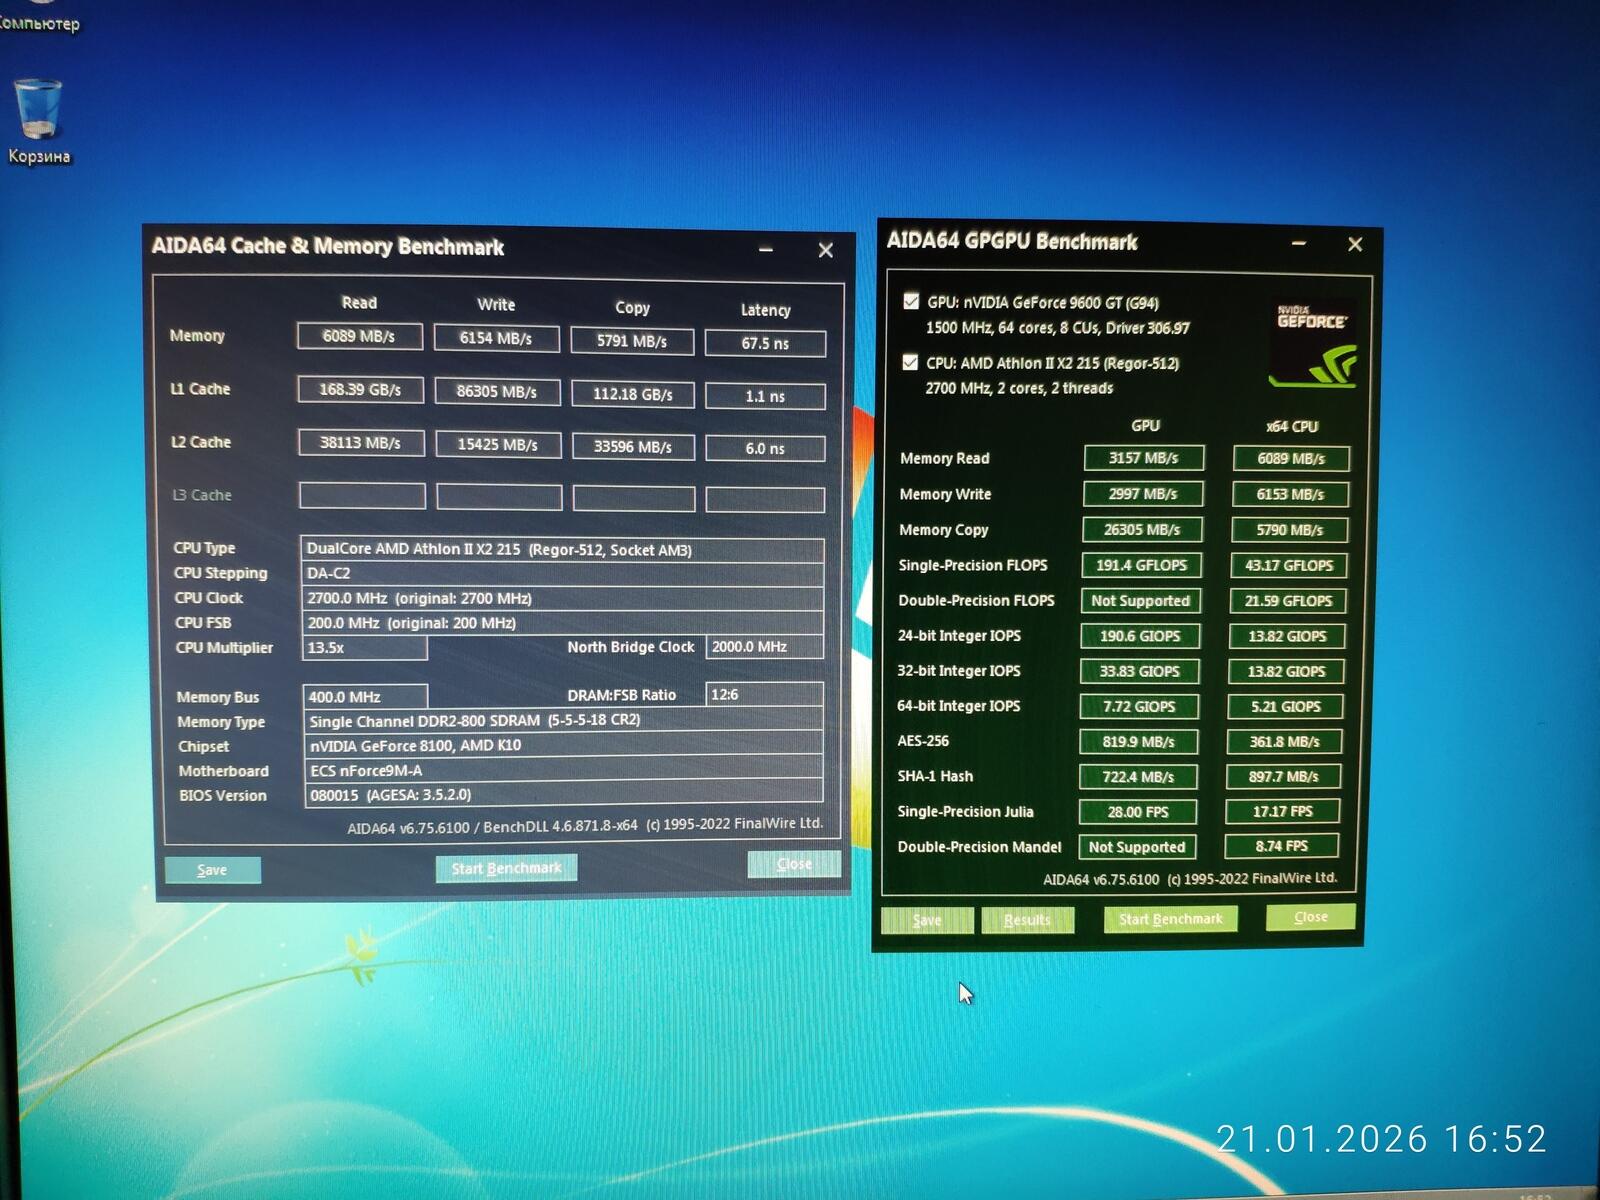Click the L2 Cache Write value 15425 MB/s
This screenshot has width=1600, height=1200.
click(498, 445)
